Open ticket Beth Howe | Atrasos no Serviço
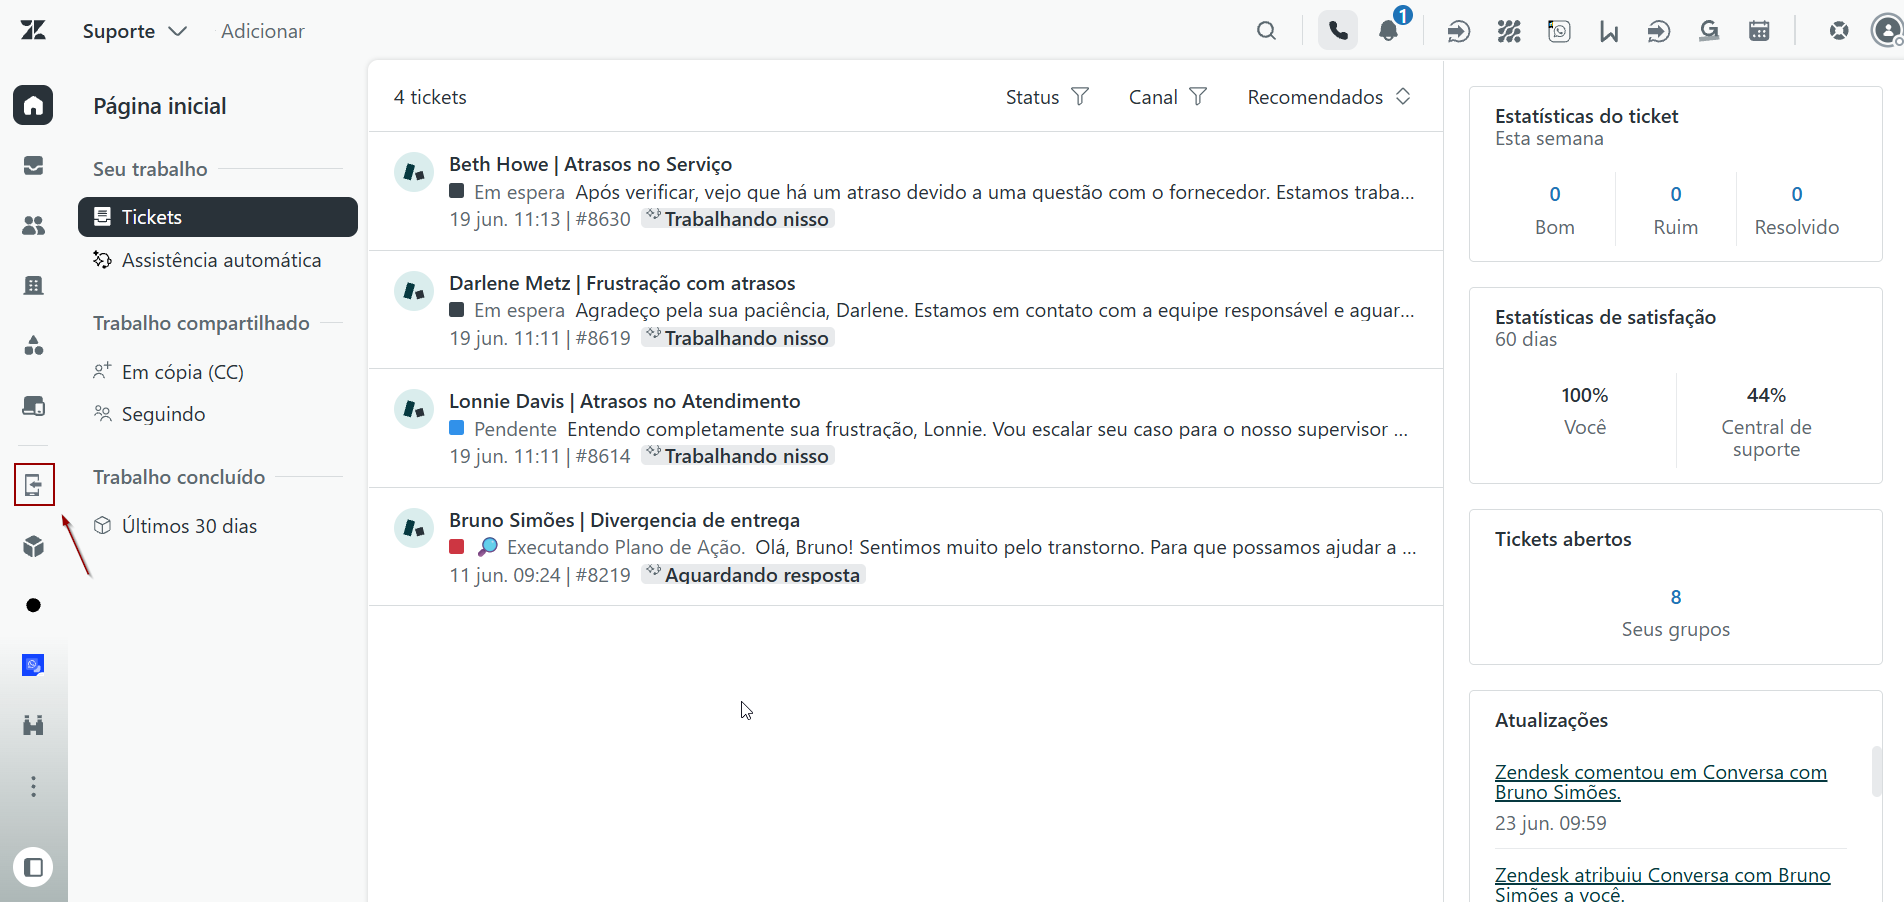 click(905, 191)
